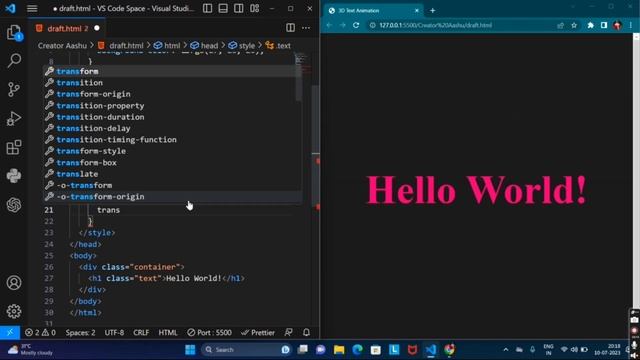Open the ChatGPT extension icon in activity bar
This screenshot has height=360, width=640.
14,205
